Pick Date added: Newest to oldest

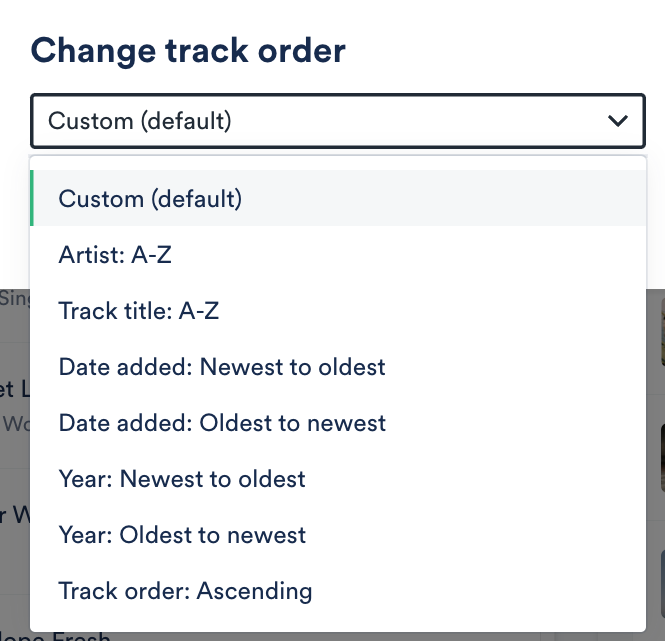222,367
